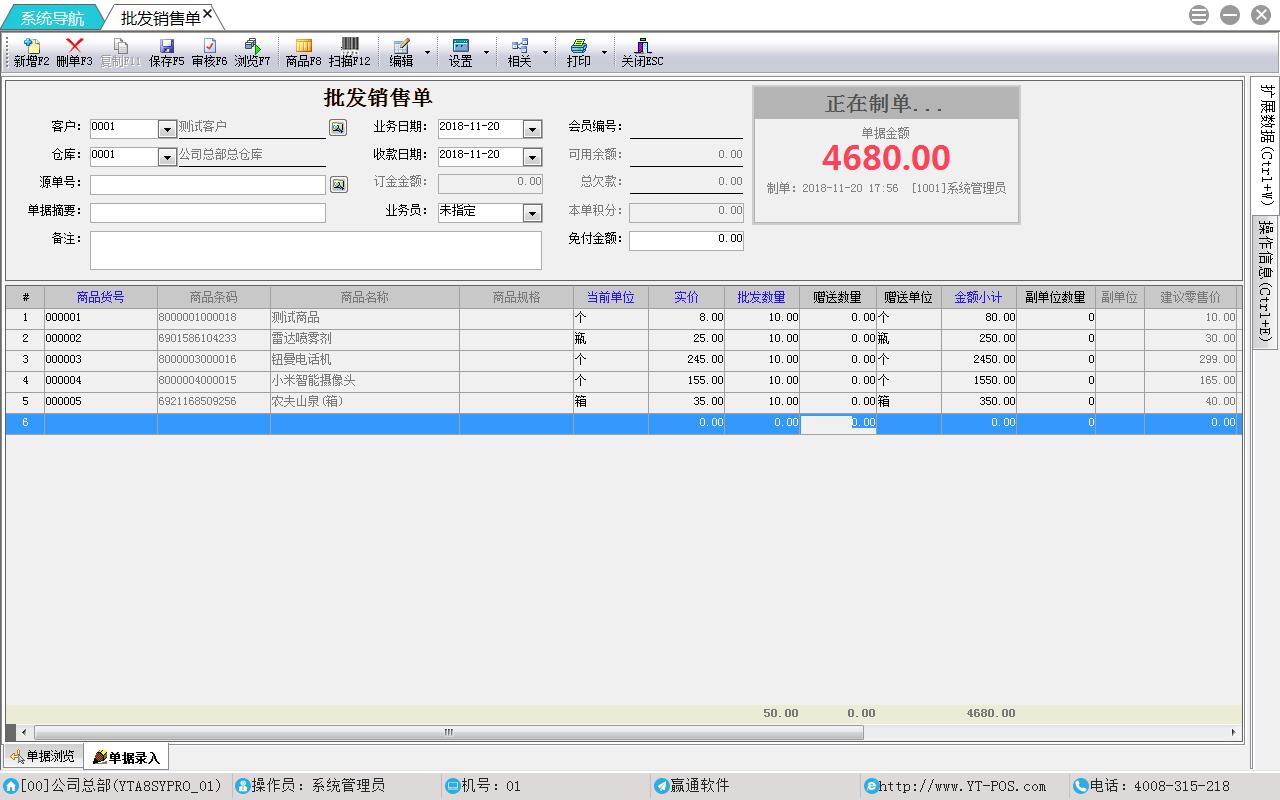Click the lookup icon beside customer name

point(338,128)
